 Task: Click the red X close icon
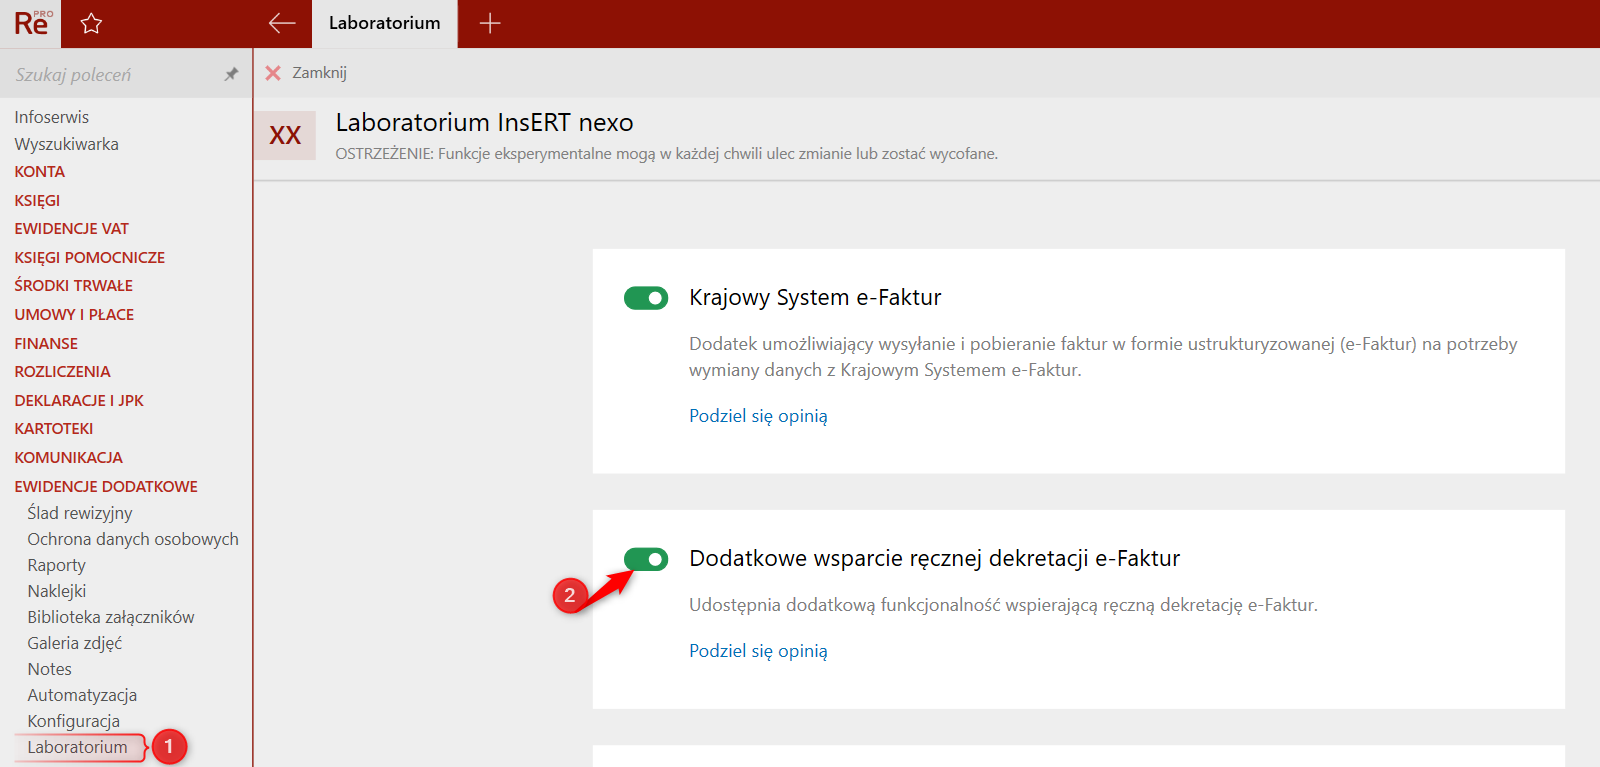(x=273, y=73)
